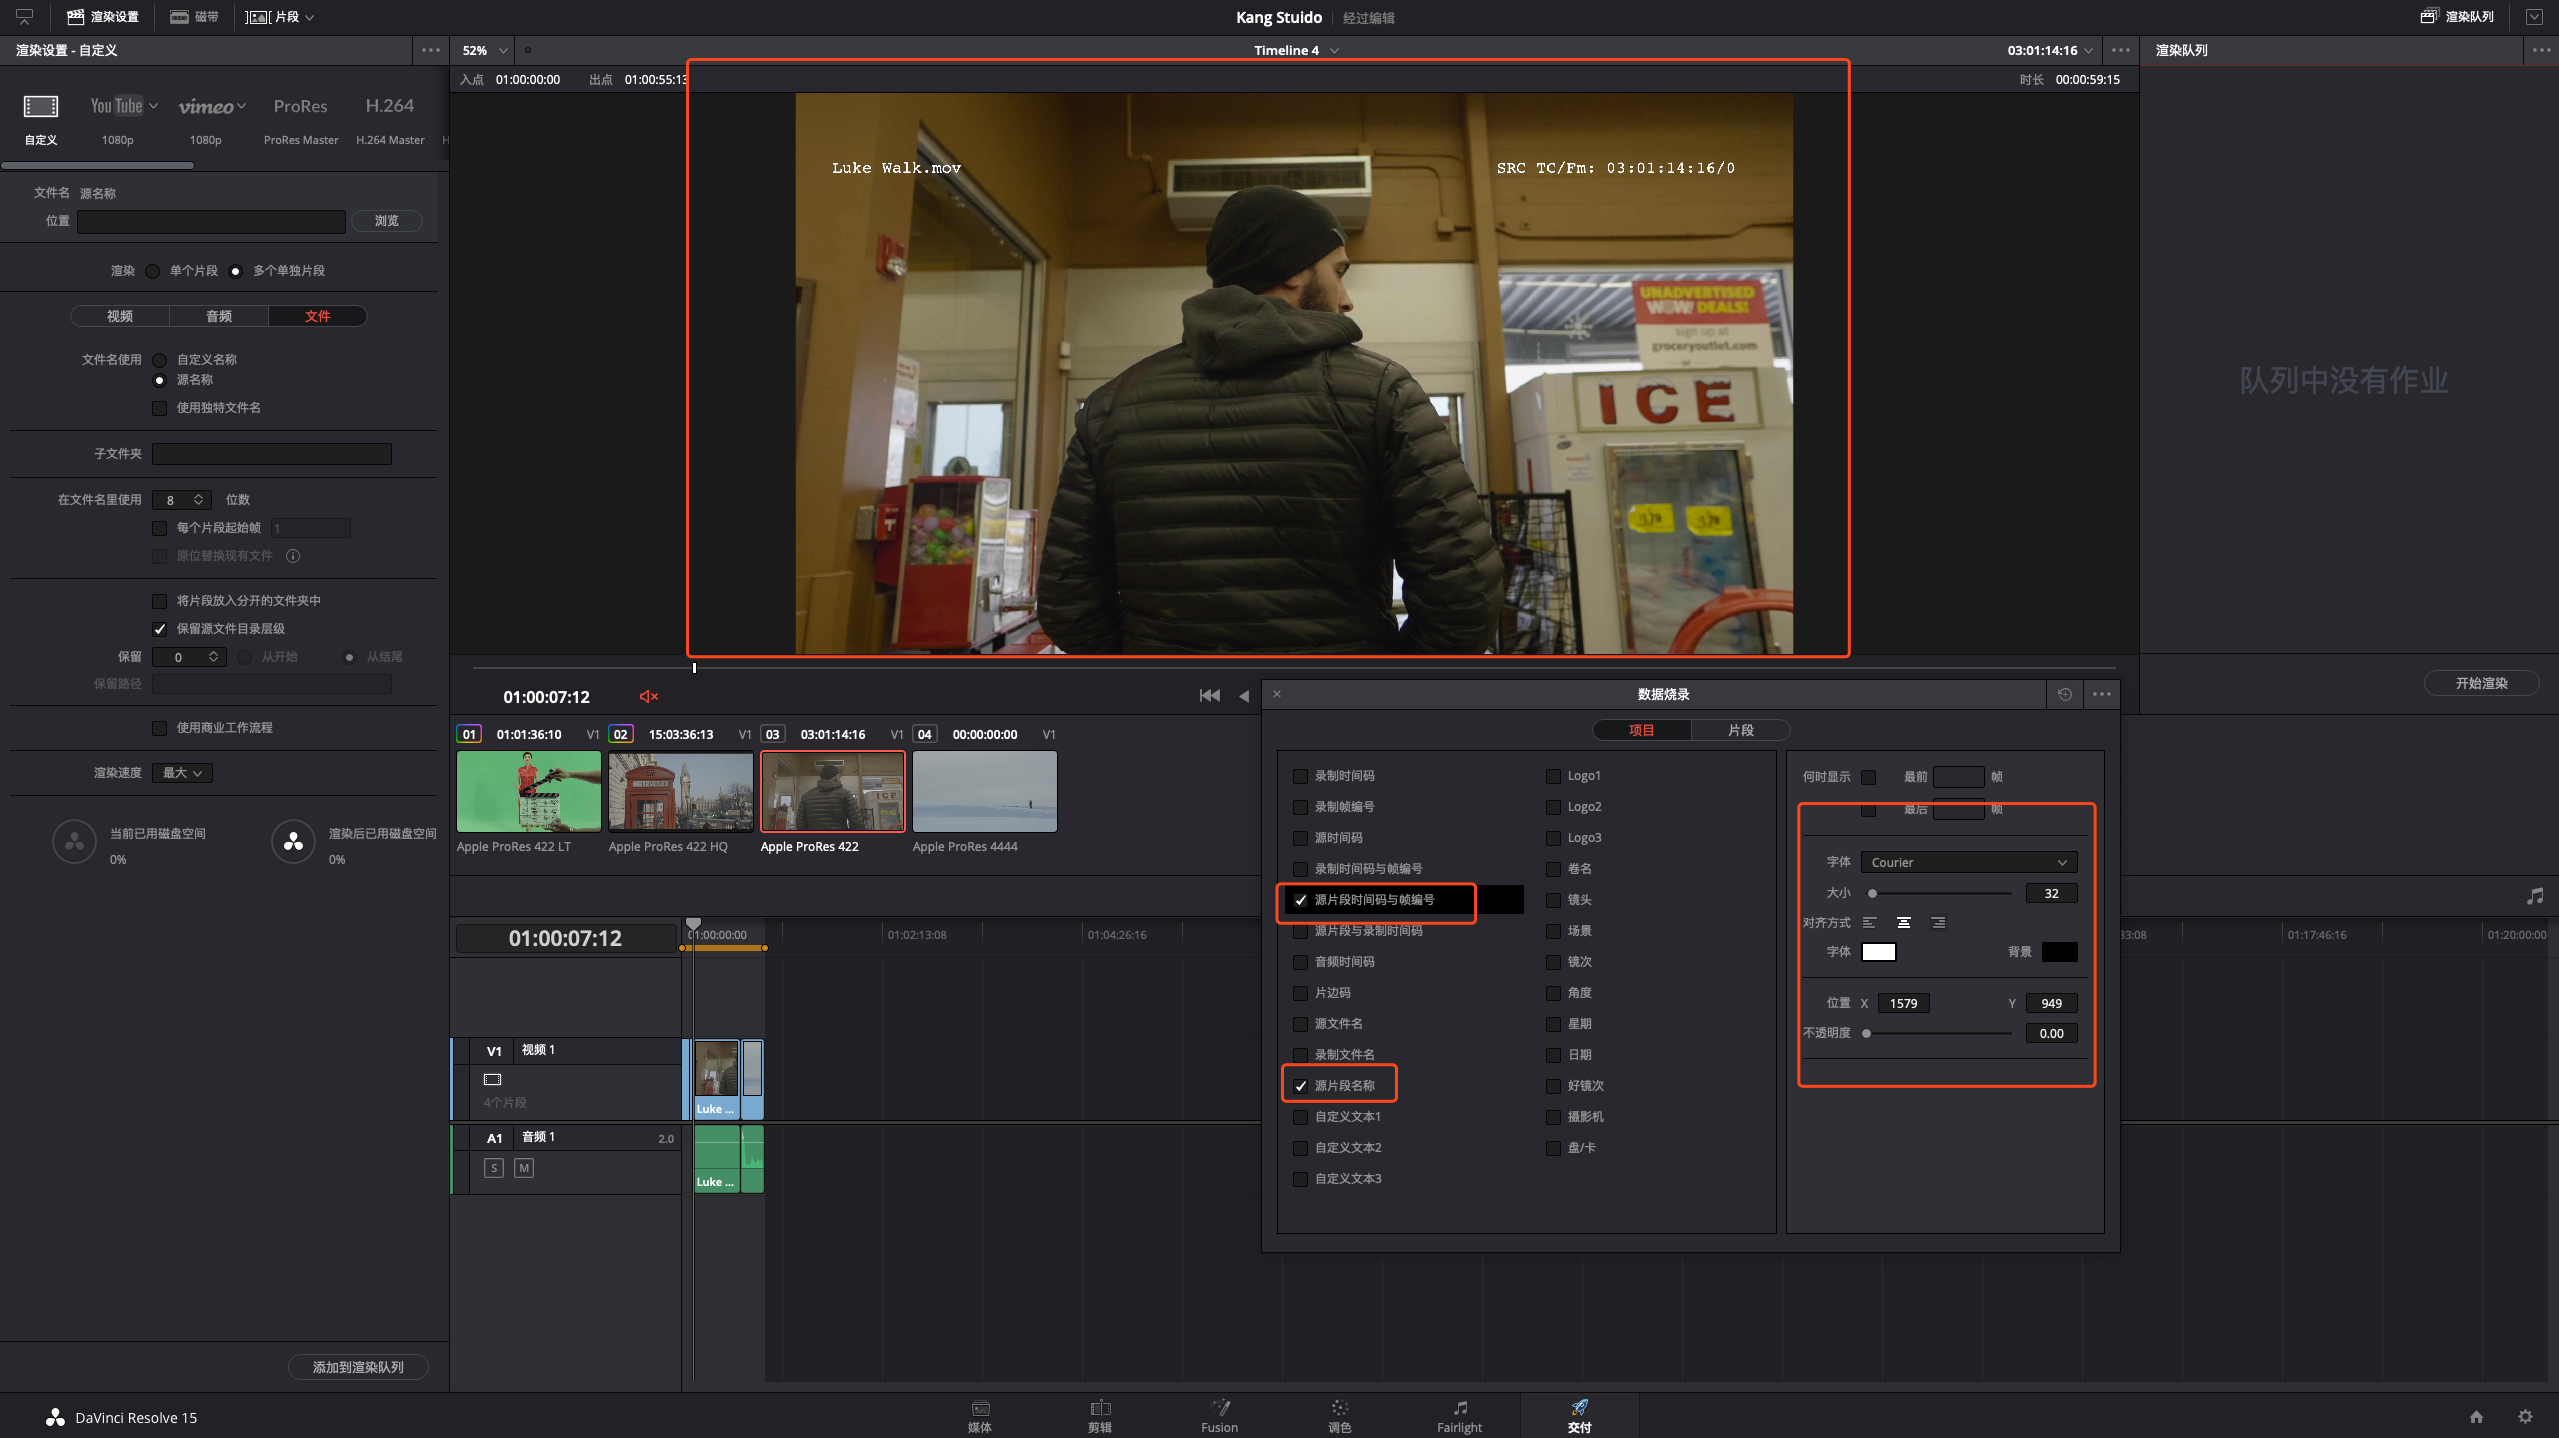This screenshot has height=1438, width=2559.
Task: Jump to first frame playback button
Action: click(1209, 695)
